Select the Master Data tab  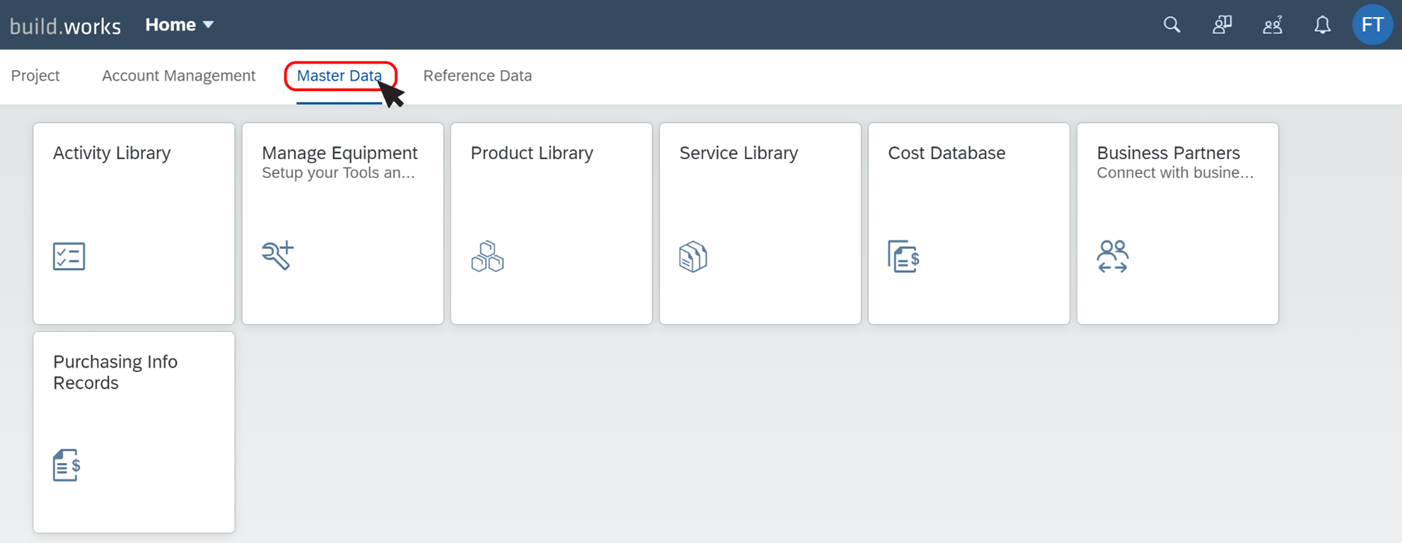click(x=339, y=76)
